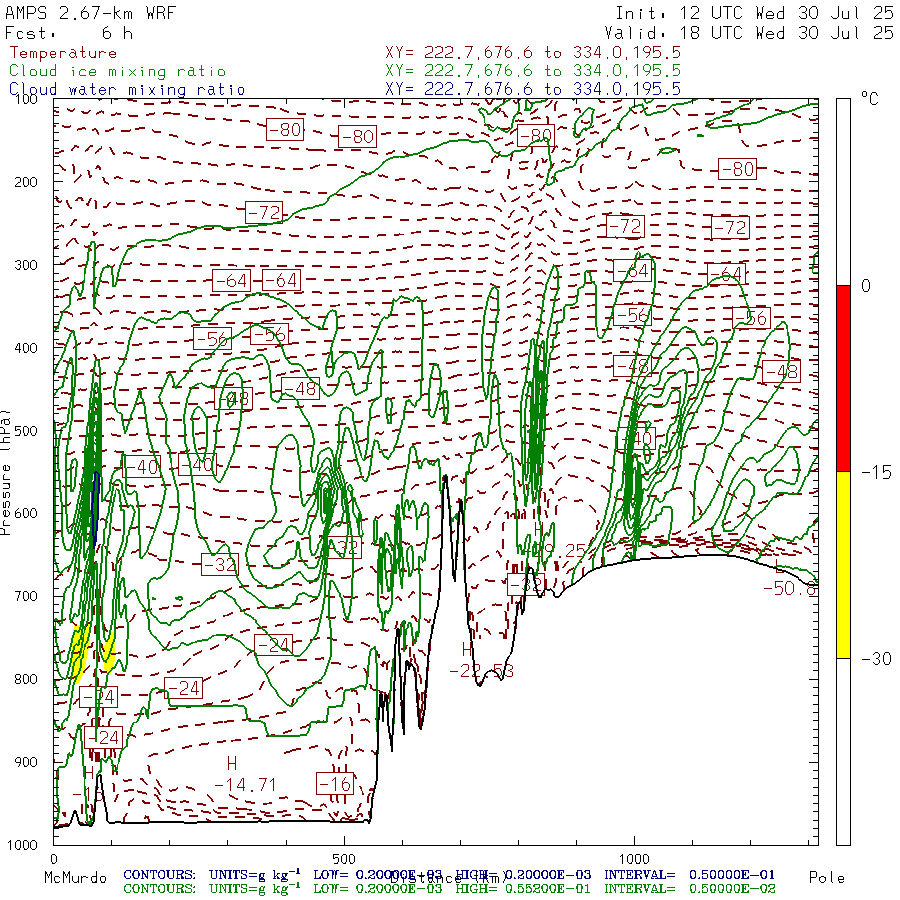Click the 800 hPa pressure axis label
900x900 pixels.
25,679
